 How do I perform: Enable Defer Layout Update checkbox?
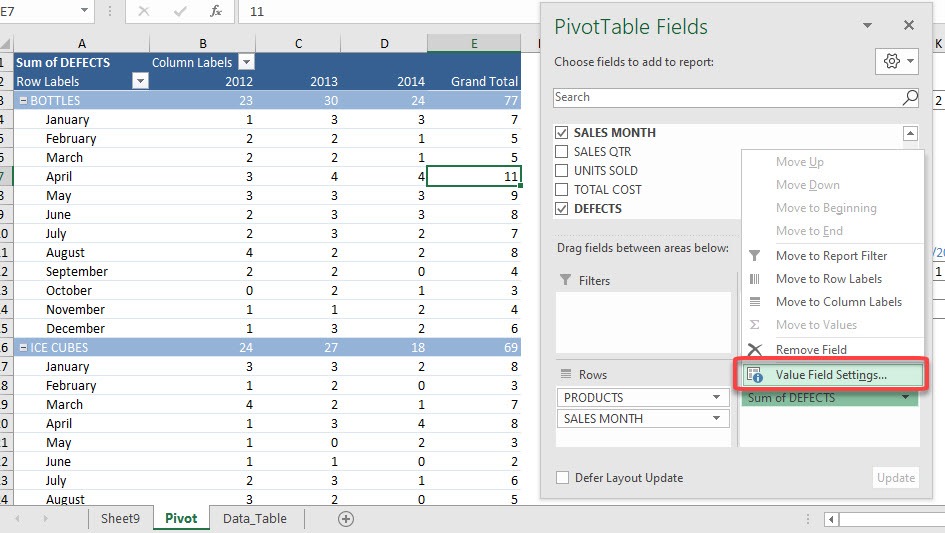pyautogui.click(x=562, y=478)
